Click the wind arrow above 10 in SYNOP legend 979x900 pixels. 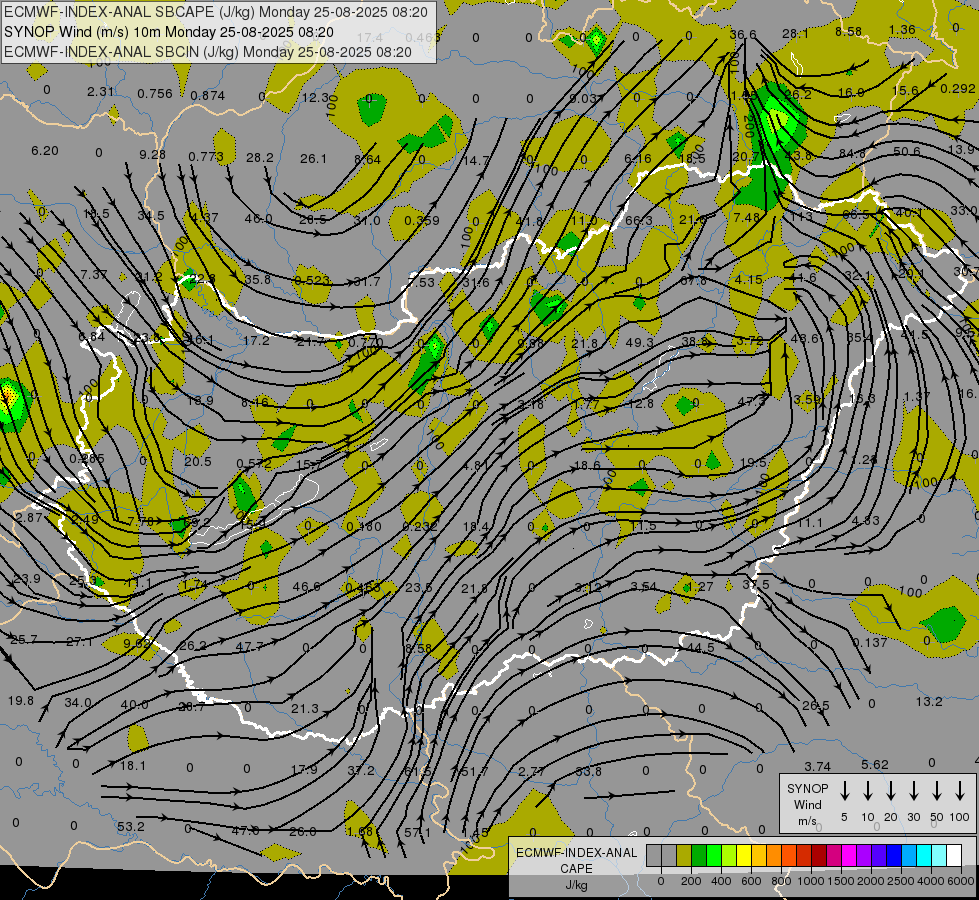click(868, 790)
